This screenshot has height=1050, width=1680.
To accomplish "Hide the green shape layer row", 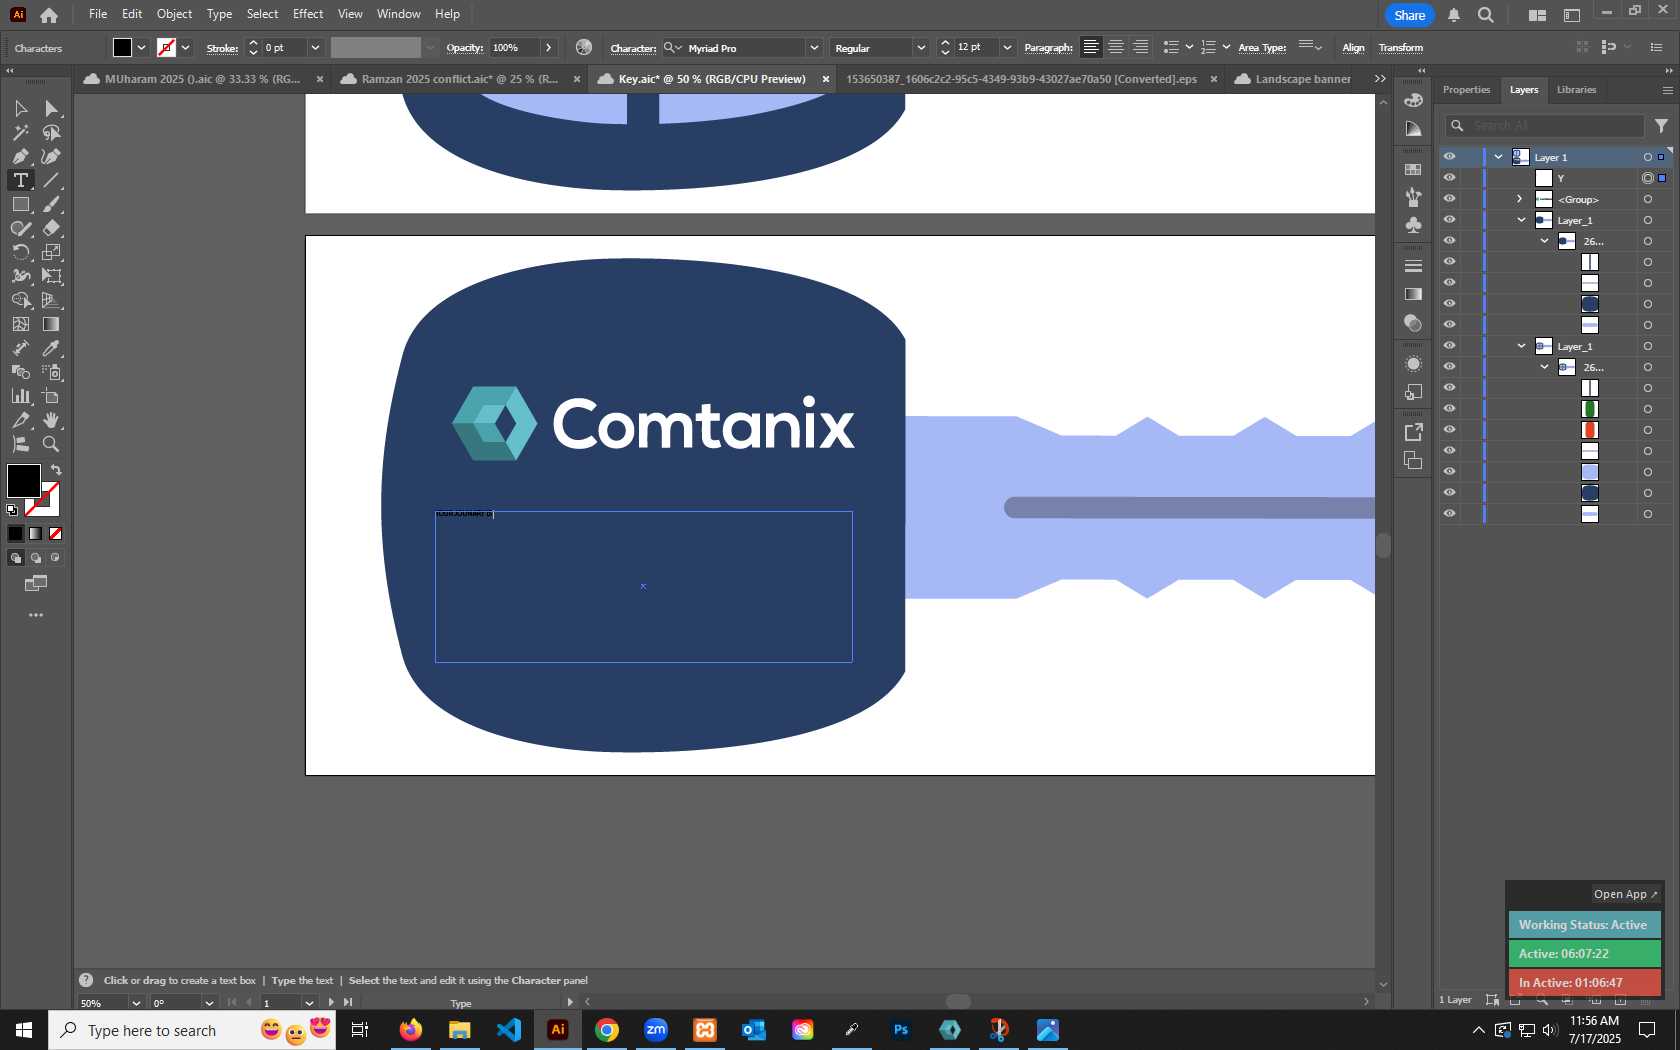I will (1449, 409).
